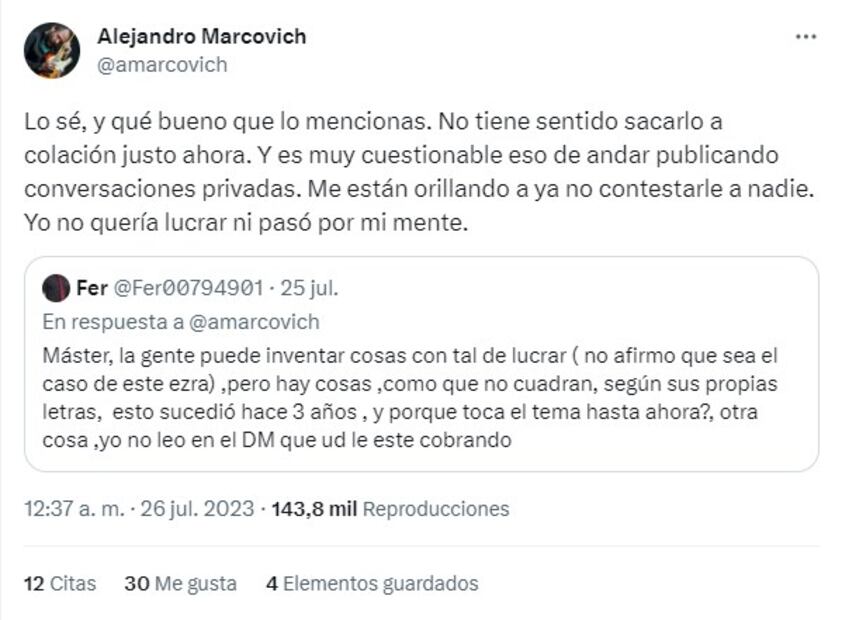Open the '12 Citas' quotes list
The image size is (842, 620).
[60, 583]
